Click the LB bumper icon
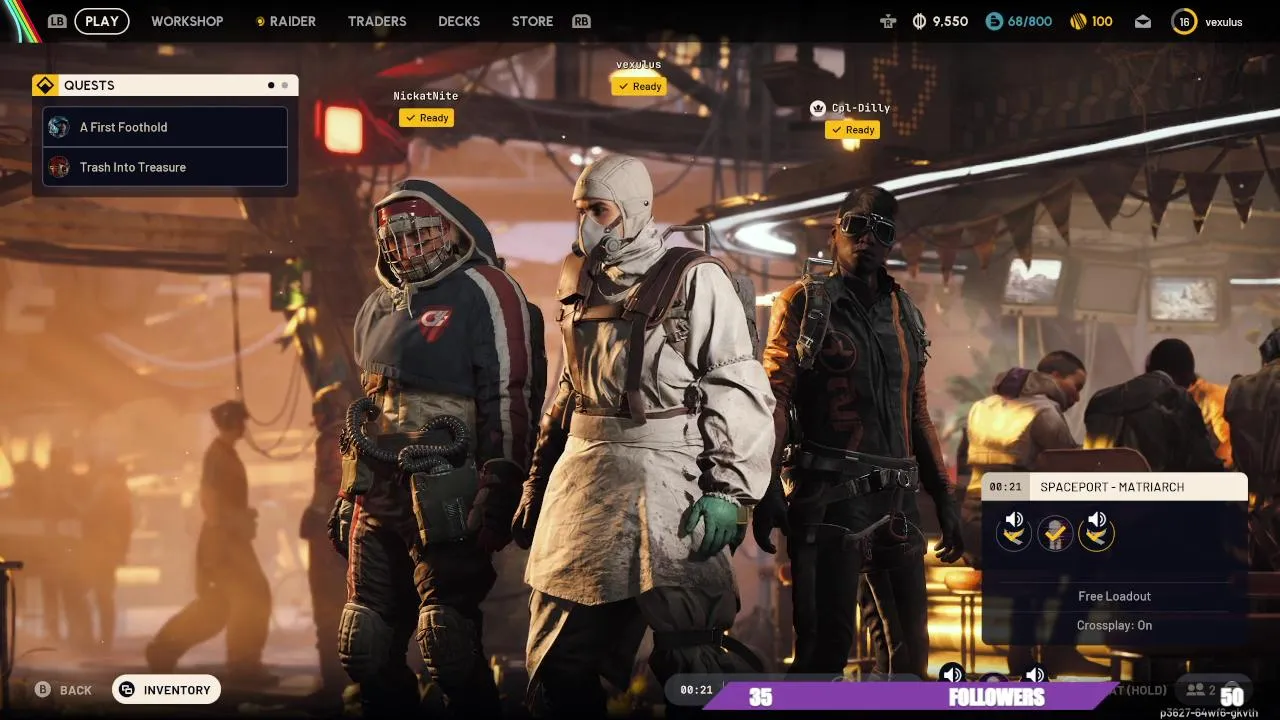This screenshot has width=1280, height=720. point(57,21)
